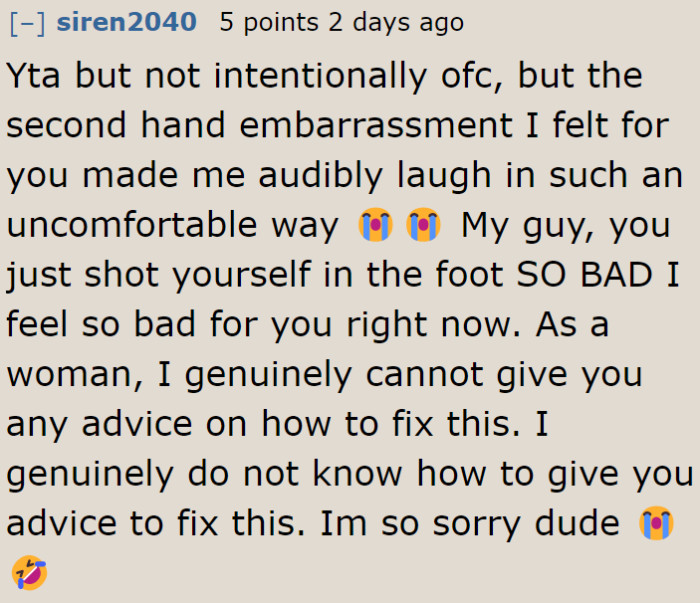Open the siren2040 user profile
This screenshot has width=700, height=603.
127,23
